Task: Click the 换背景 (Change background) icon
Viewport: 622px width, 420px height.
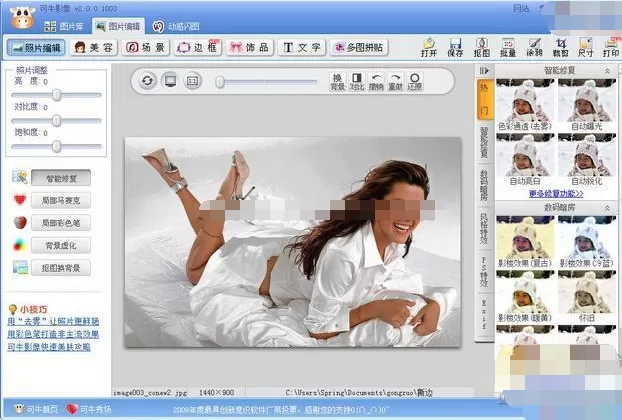Action: click(x=337, y=81)
